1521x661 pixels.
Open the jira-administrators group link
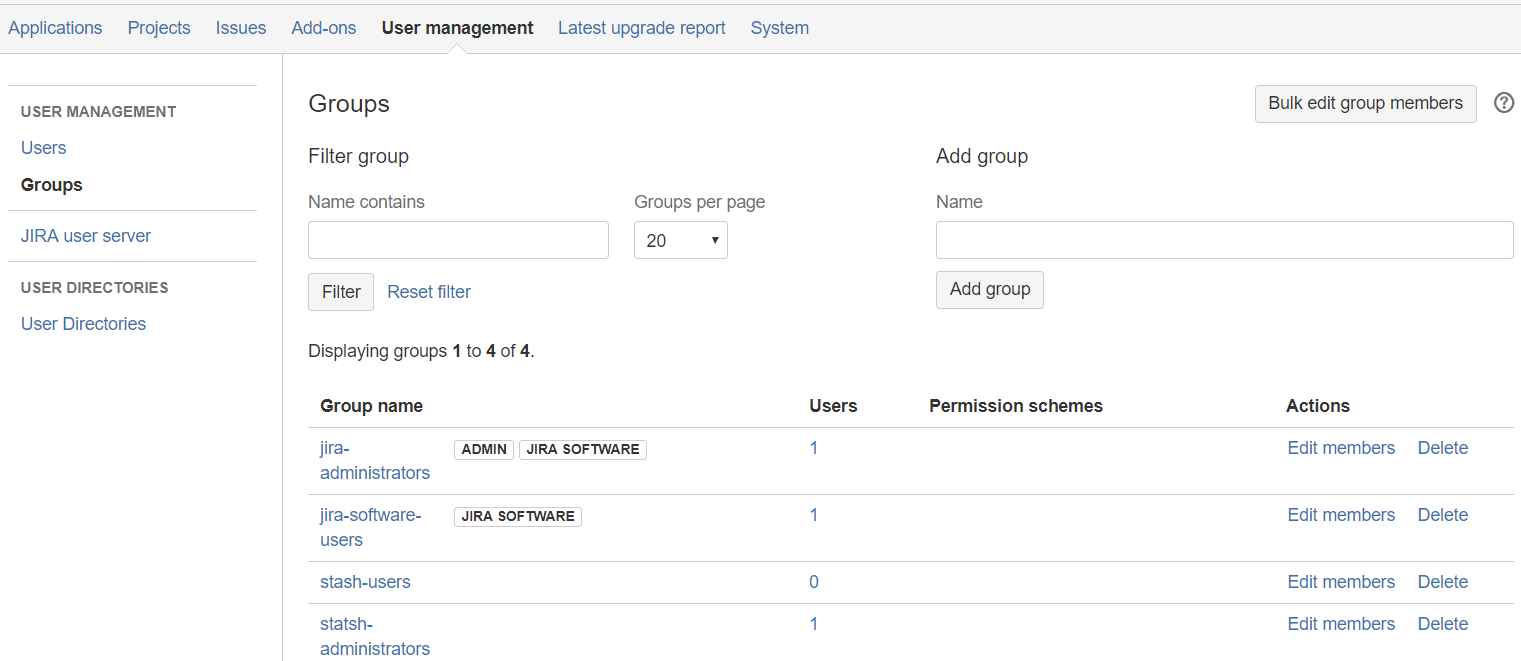coord(374,460)
